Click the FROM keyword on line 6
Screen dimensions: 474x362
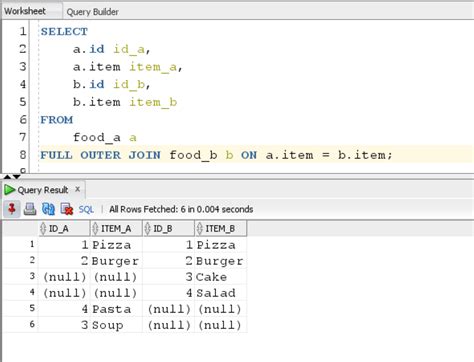point(56,120)
